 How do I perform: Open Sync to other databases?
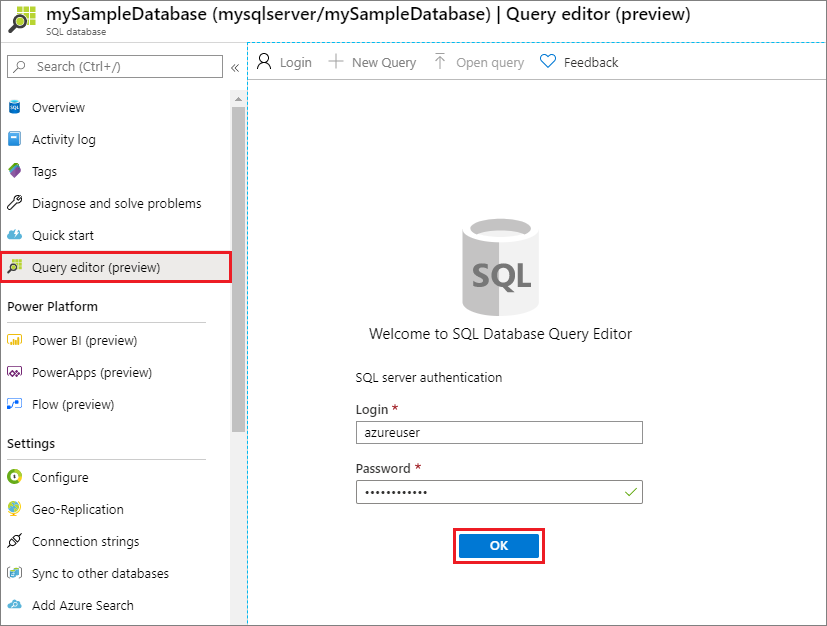tap(100, 573)
